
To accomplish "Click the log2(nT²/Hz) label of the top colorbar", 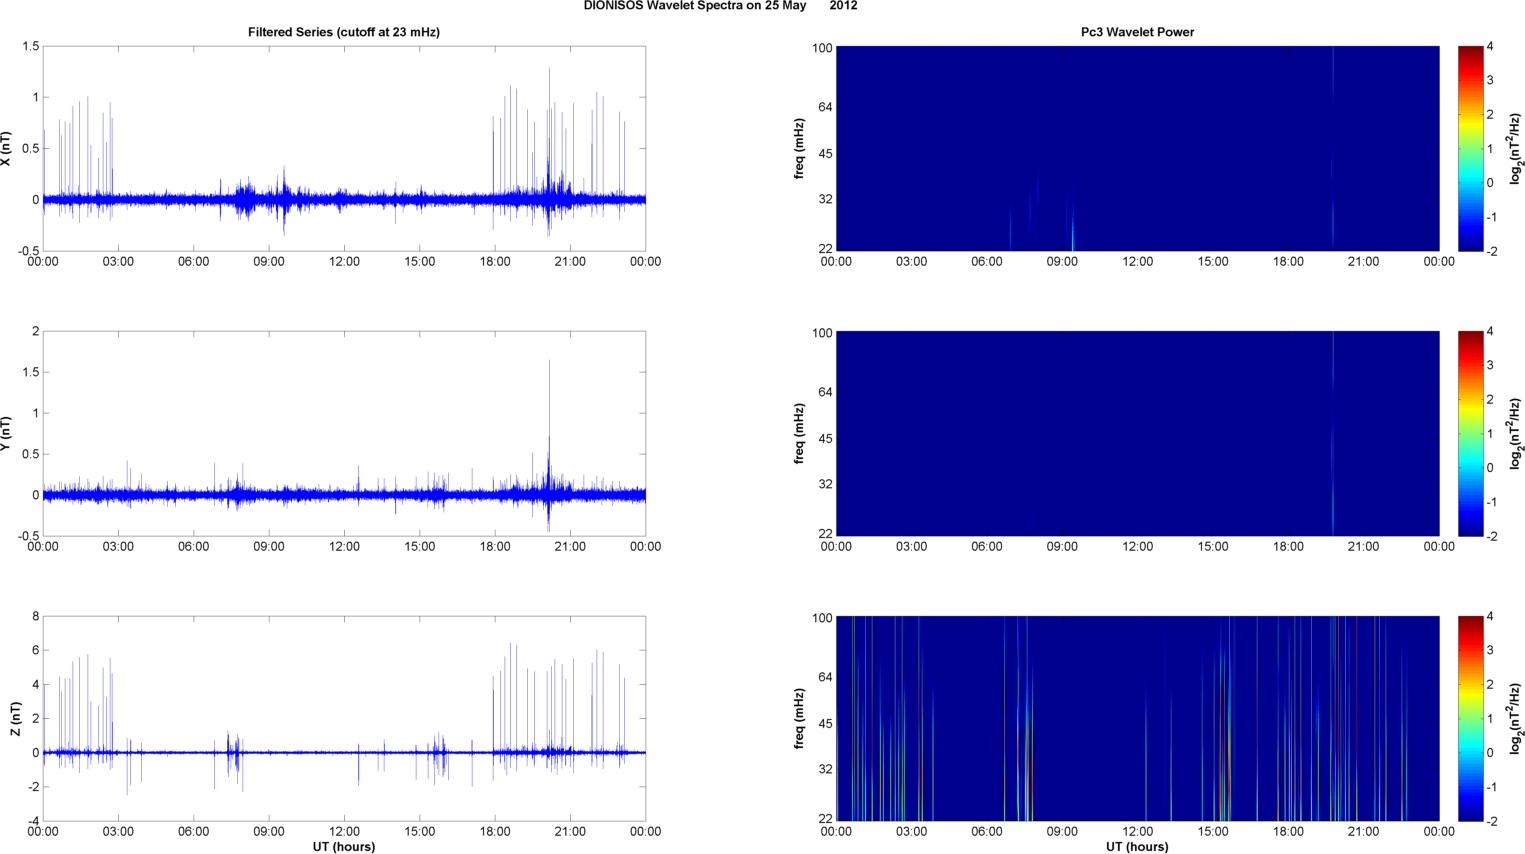I will click(1516, 149).
